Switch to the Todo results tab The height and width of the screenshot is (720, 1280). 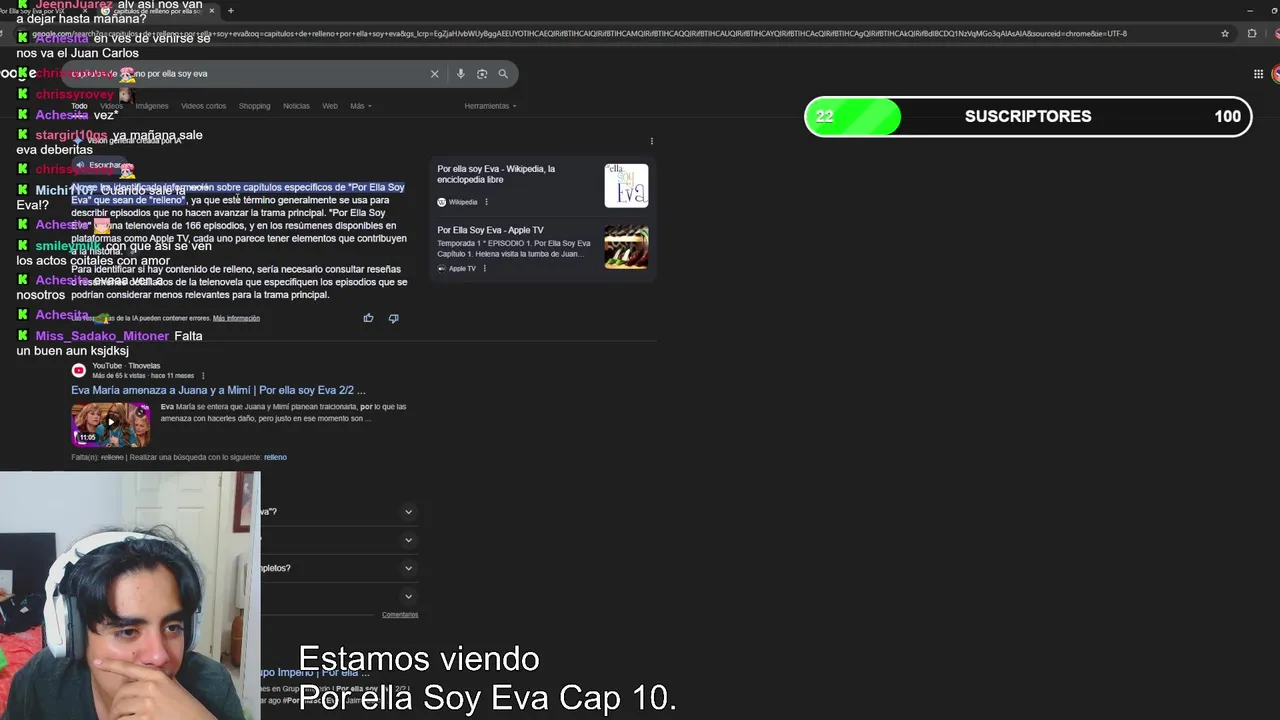tap(79, 106)
